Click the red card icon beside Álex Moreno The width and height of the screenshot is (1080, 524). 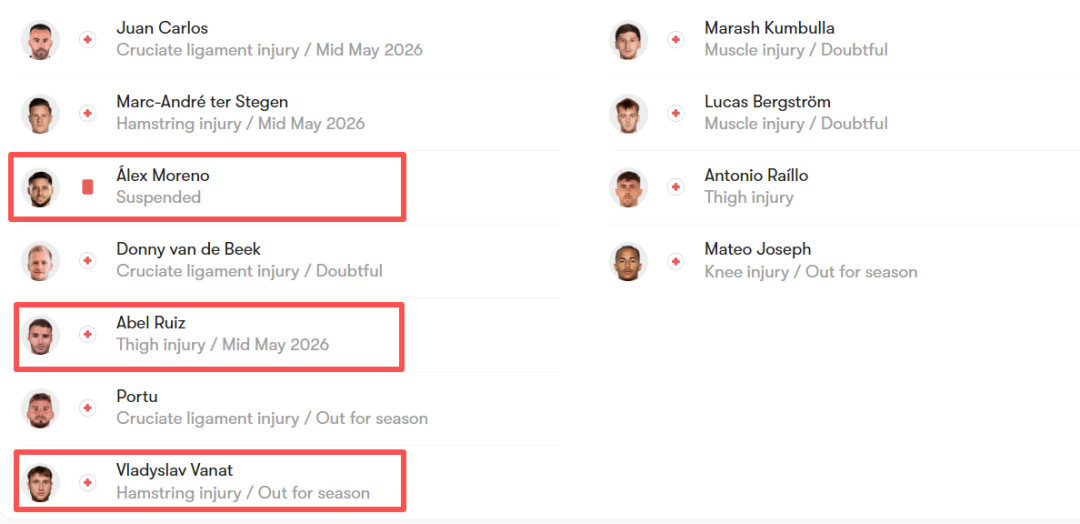[x=87, y=187]
